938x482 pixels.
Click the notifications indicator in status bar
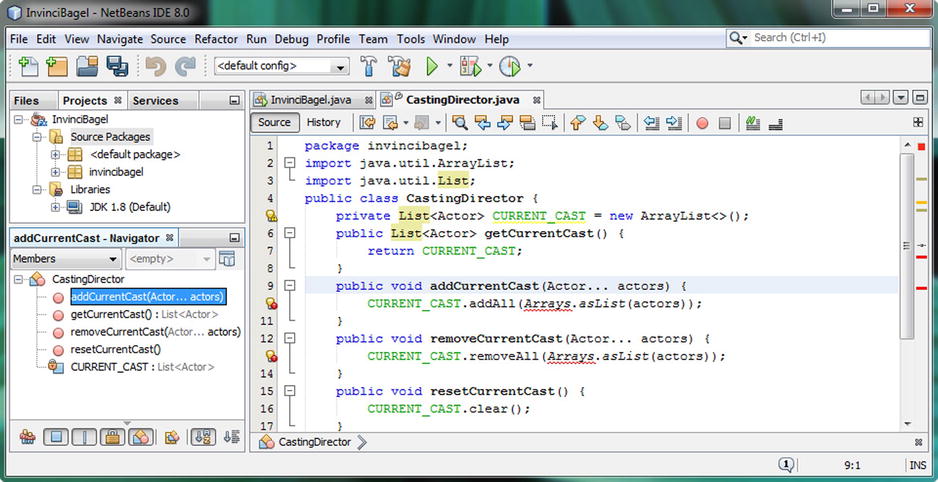pos(786,465)
